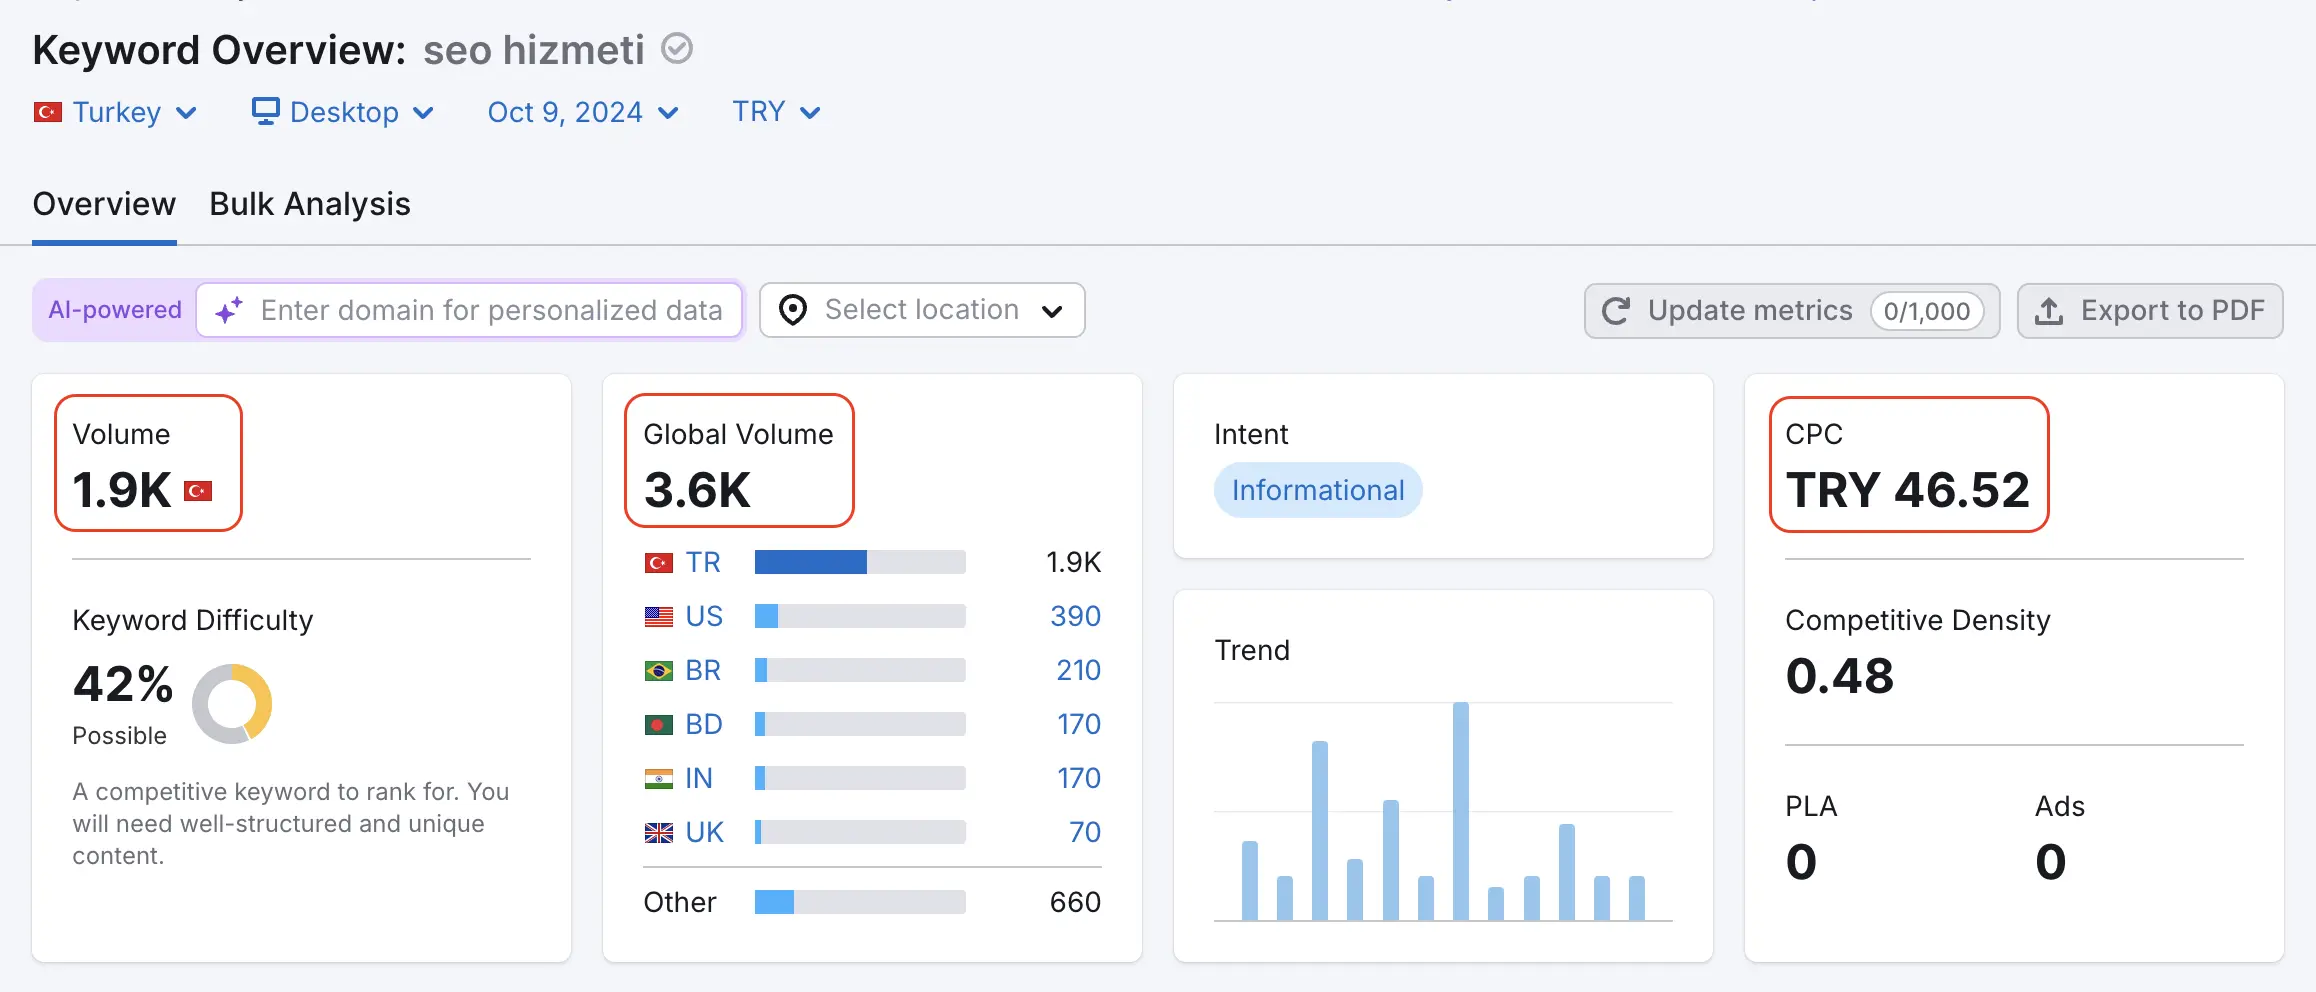2316x992 pixels.
Task: Click the Brazil flag in Global Volume list
Action: coord(659,671)
